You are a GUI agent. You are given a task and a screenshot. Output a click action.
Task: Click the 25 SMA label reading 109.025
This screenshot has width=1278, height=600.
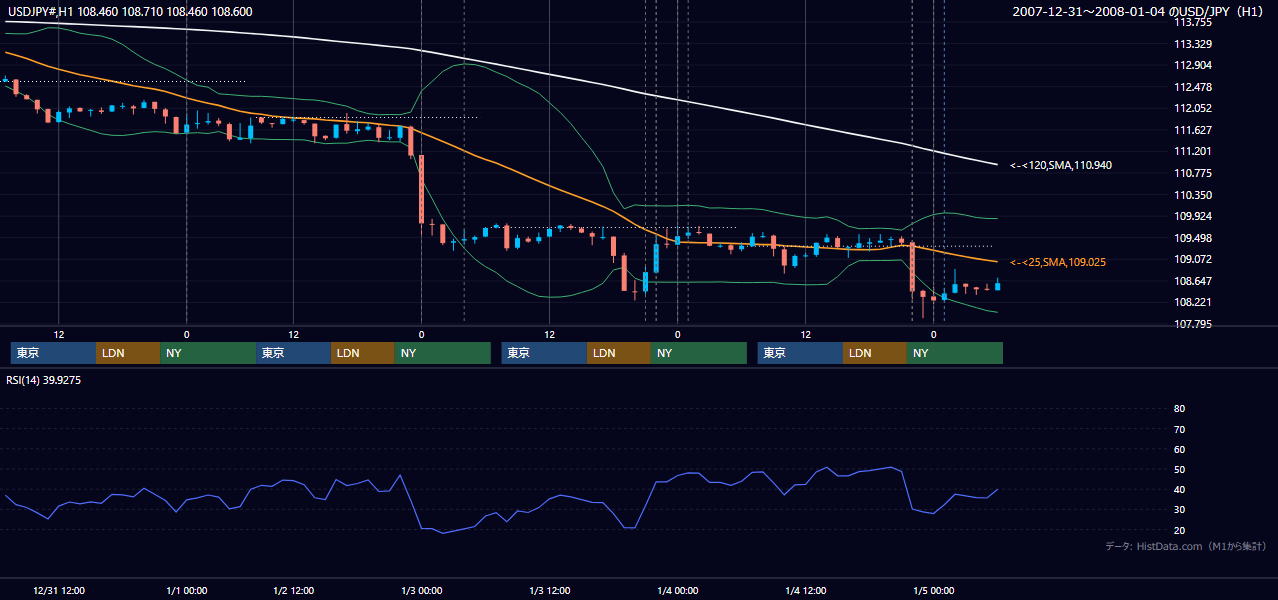click(x=1060, y=262)
